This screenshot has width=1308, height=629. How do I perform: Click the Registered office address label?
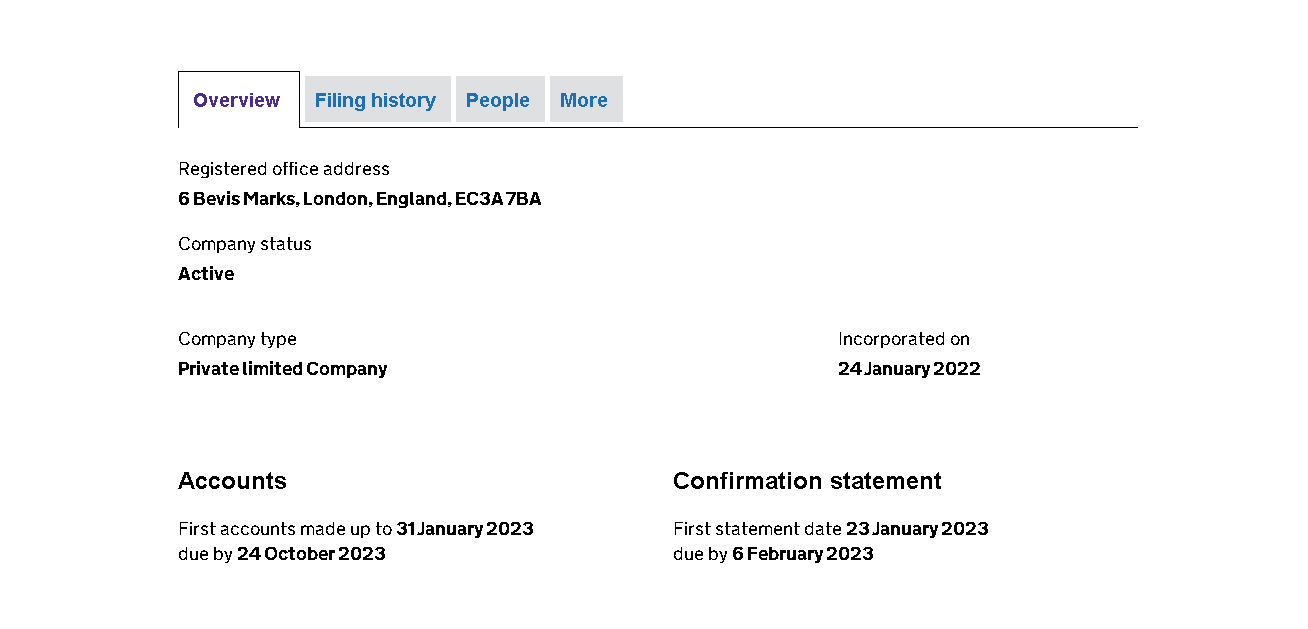pos(284,169)
